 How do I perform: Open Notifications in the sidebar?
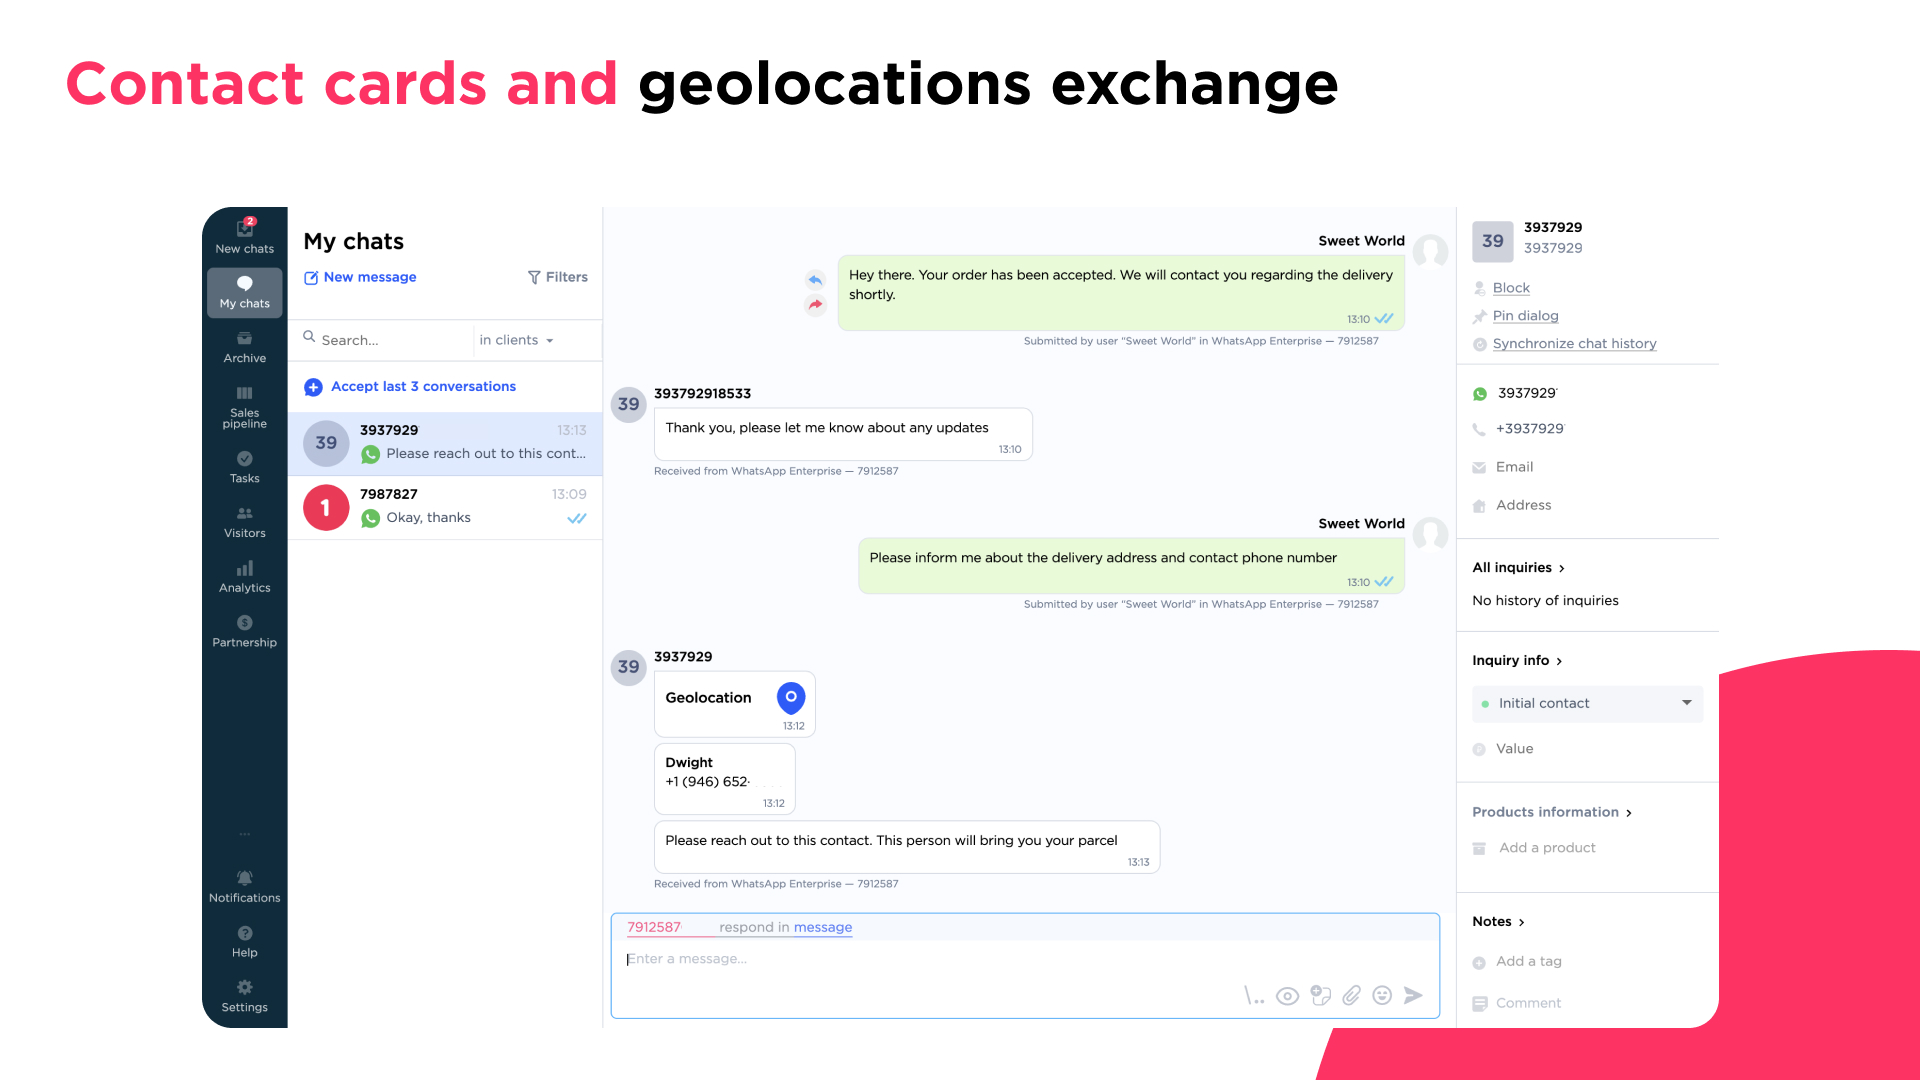[x=245, y=886]
